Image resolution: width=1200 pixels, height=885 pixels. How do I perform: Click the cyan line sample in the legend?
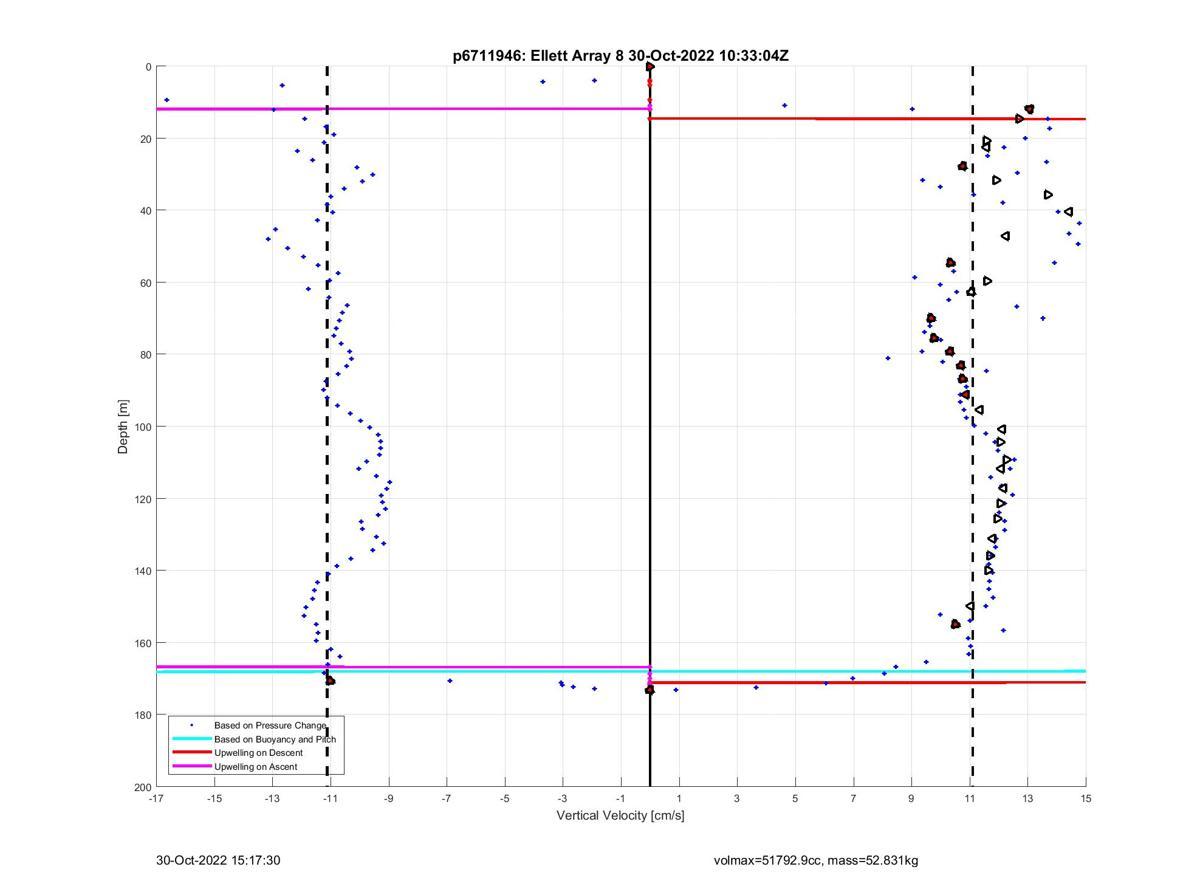[191, 739]
